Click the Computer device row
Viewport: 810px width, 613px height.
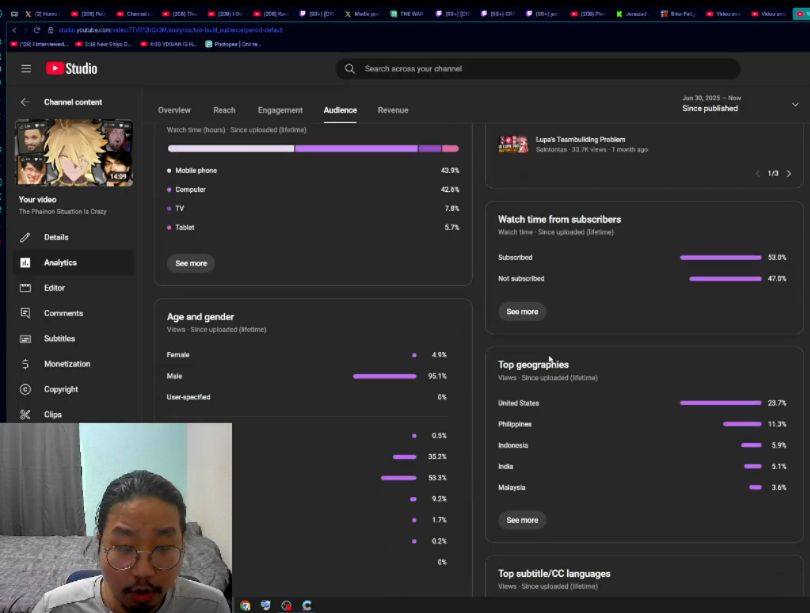[313, 190]
